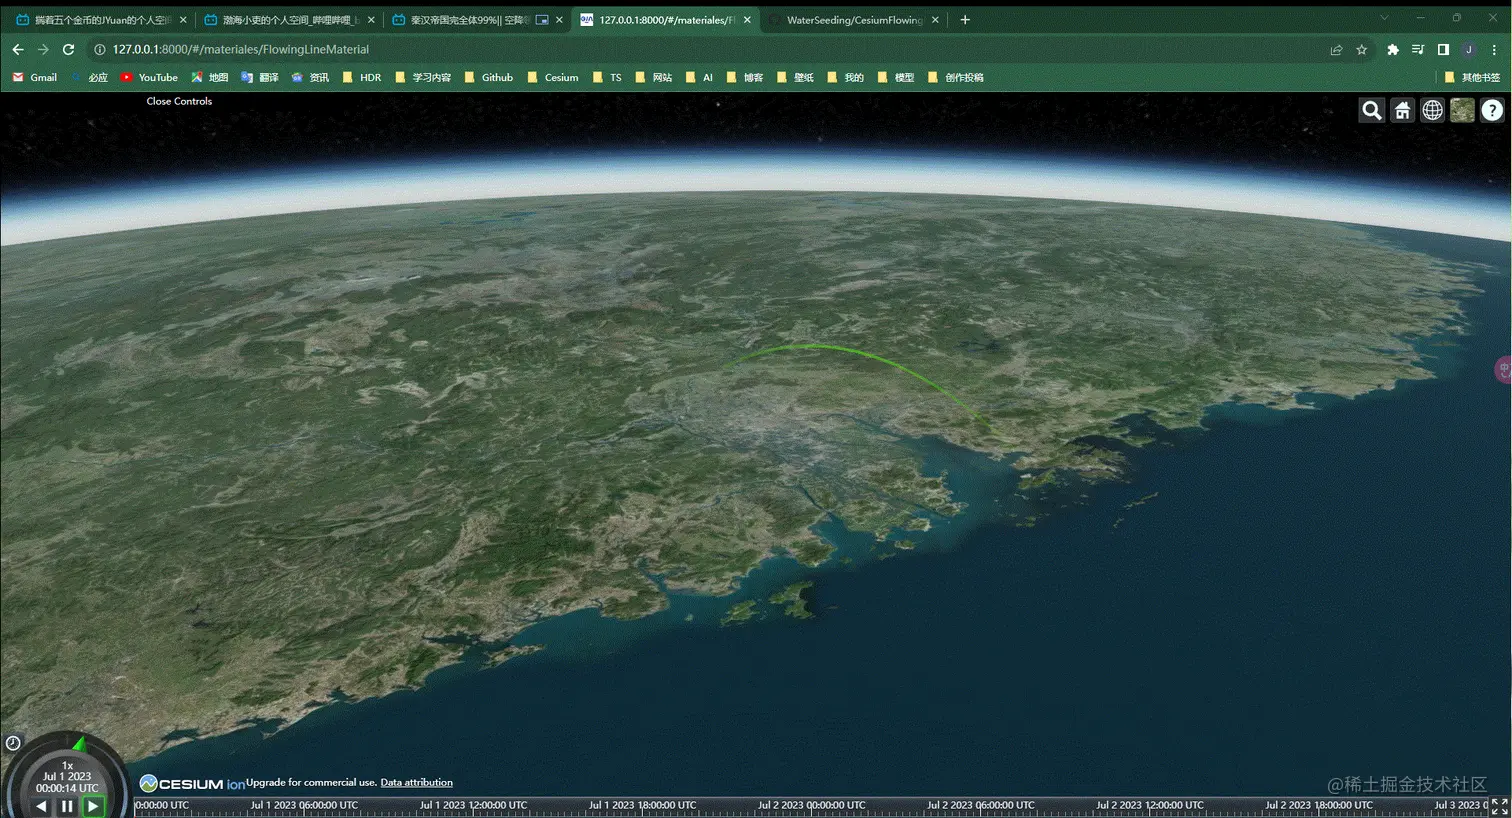Click the green speed pointer on the shuttle ring
Screen dimensions: 1512x818
click(x=78, y=743)
